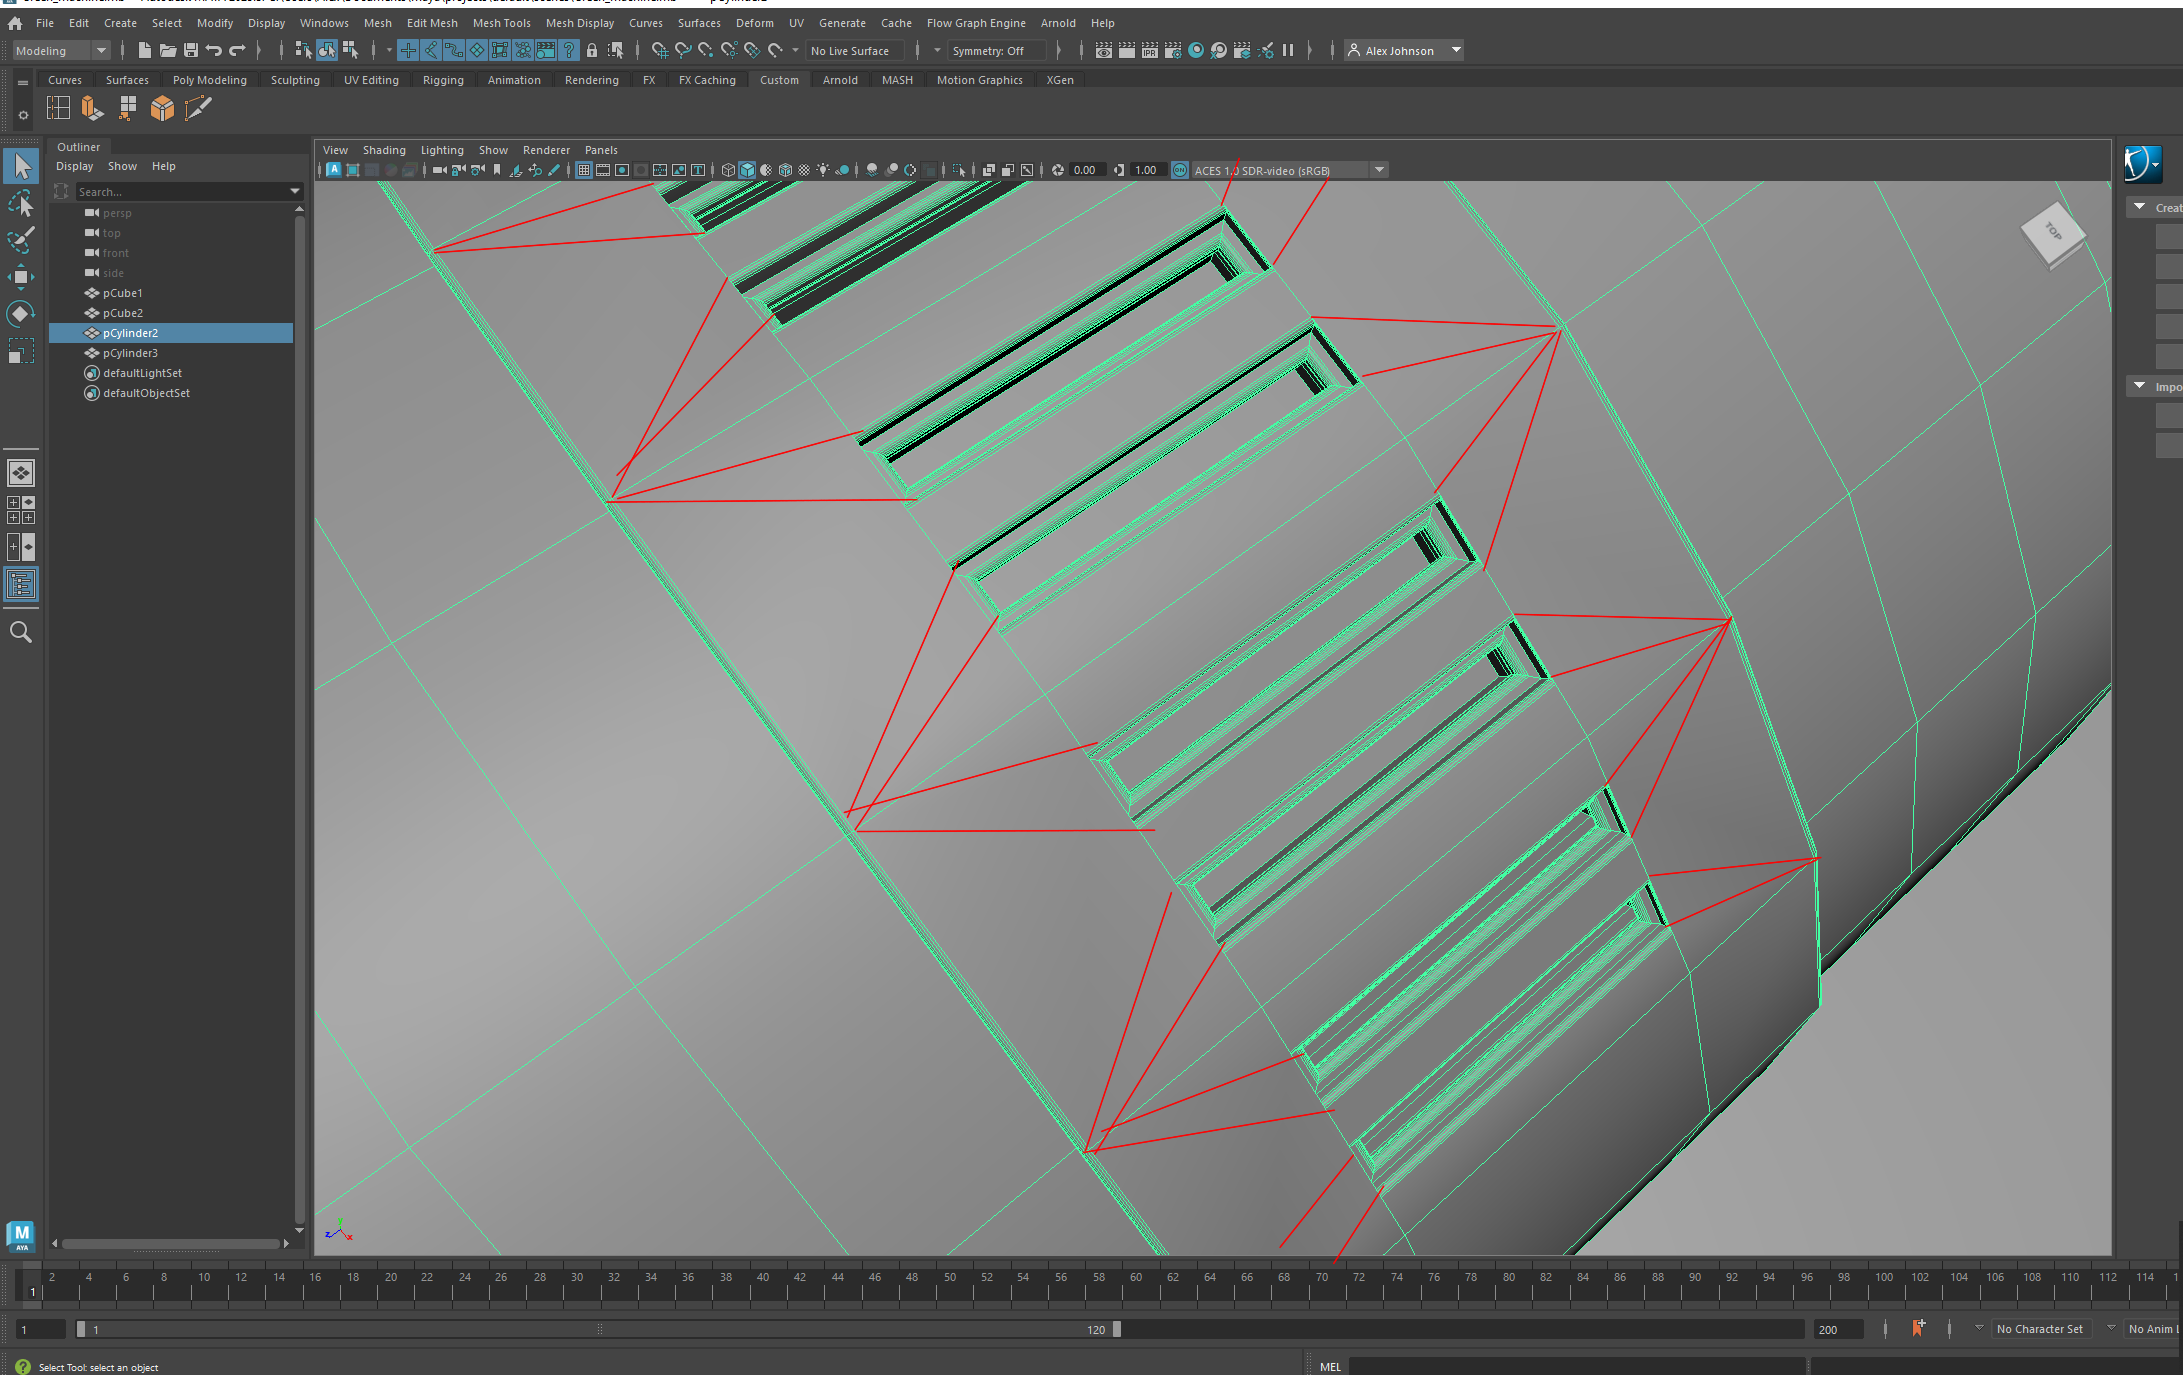Open the Modeling menu set dropdown
Viewport: 2183px width, 1375px height.
pyautogui.click(x=61, y=50)
